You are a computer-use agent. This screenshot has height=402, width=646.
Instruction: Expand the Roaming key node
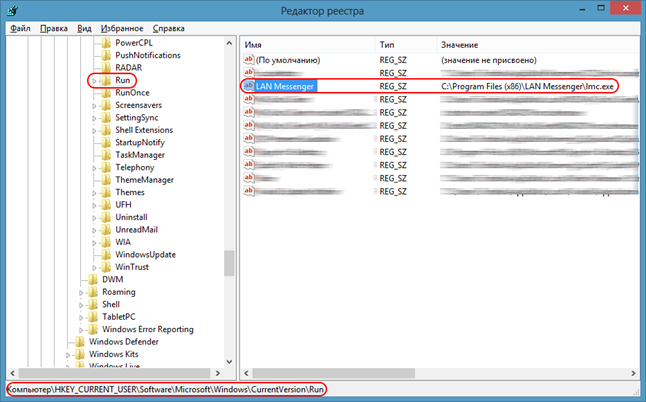pyautogui.click(x=81, y=293)
